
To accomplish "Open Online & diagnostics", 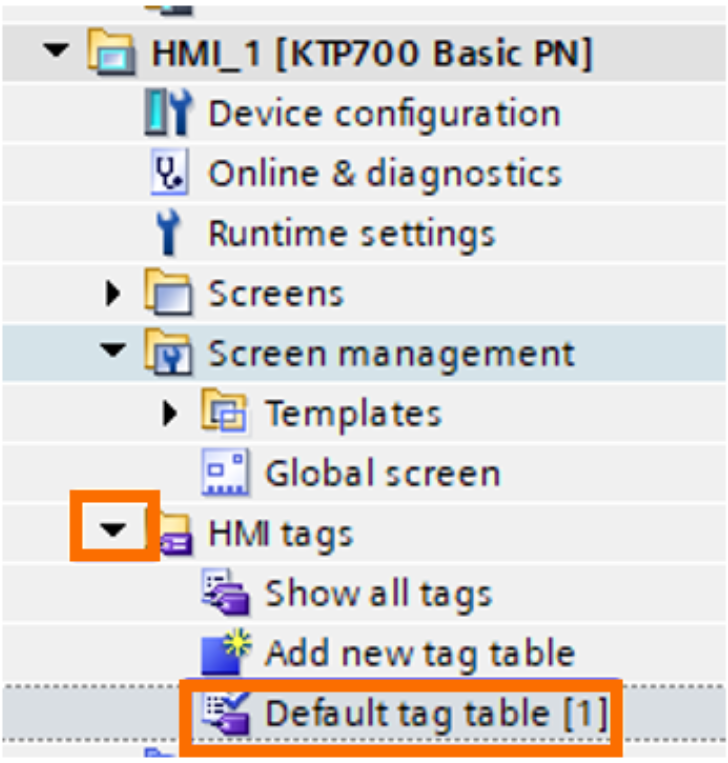I will (385, 174).
